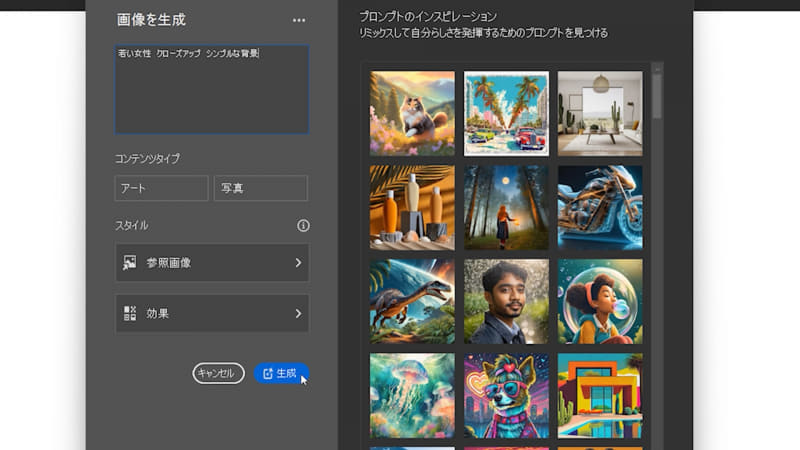This screenshot has height=450, width=800.
Task: Select the 写真 content type
Action: [261, 188]
